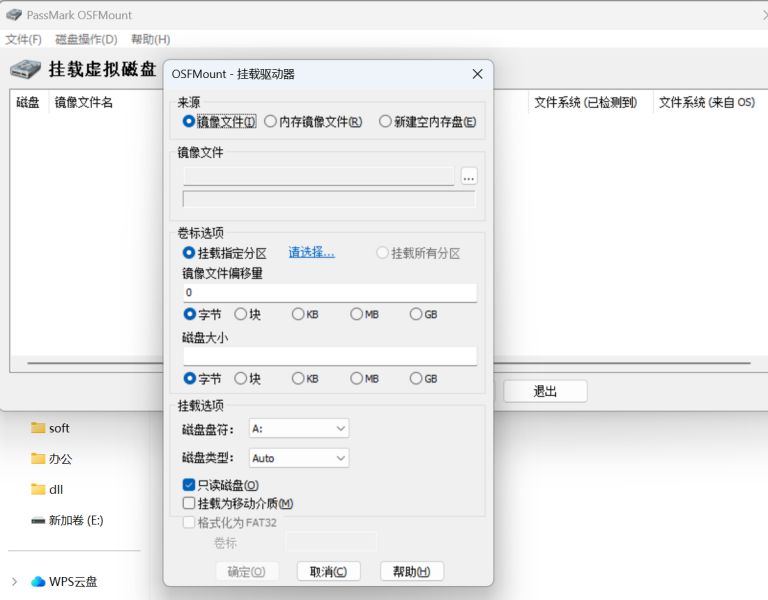Click the ... browse button for image file
Viewport: 768px width, 600px height.
click(469, 176)
